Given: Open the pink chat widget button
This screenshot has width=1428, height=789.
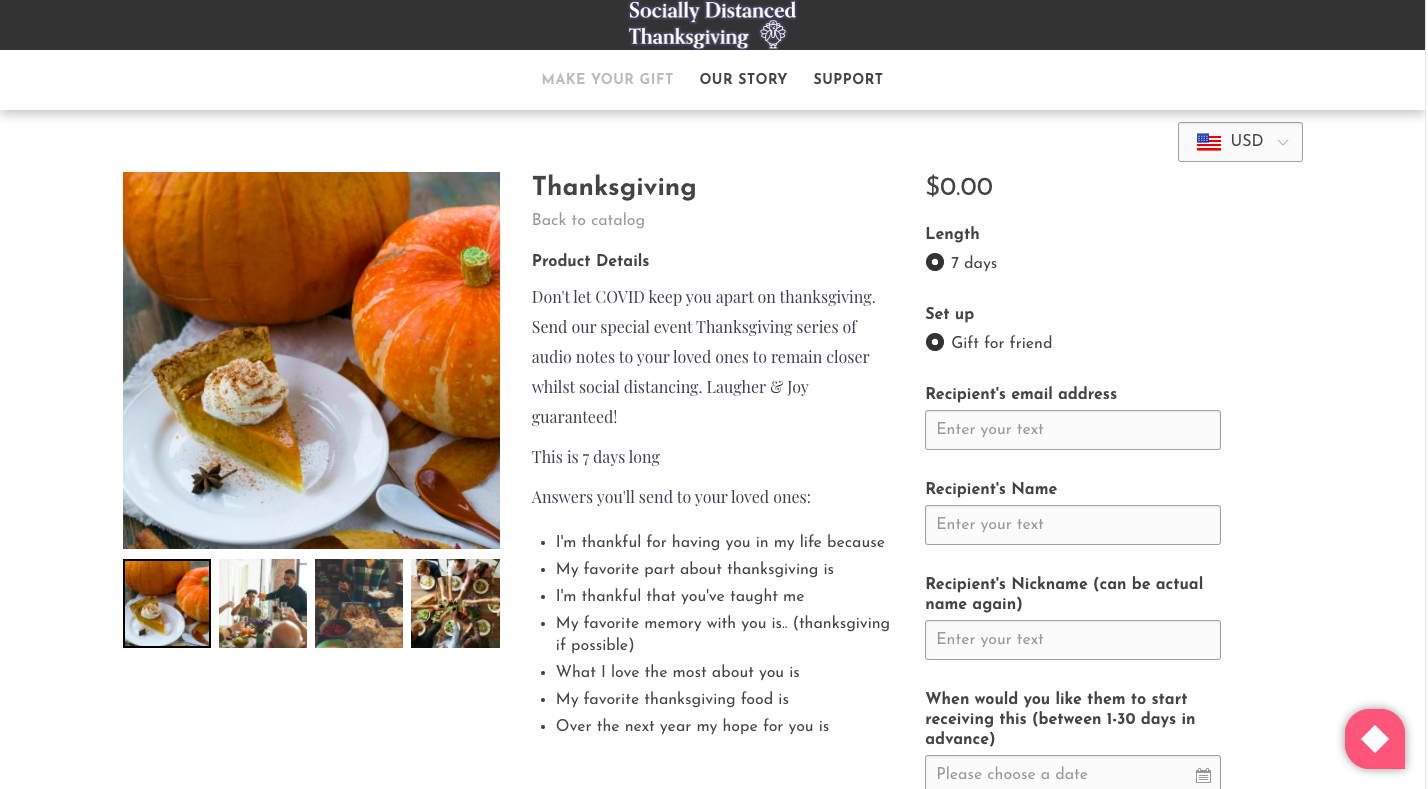Looking at the screenshot, I should [x=1375, y=739].
